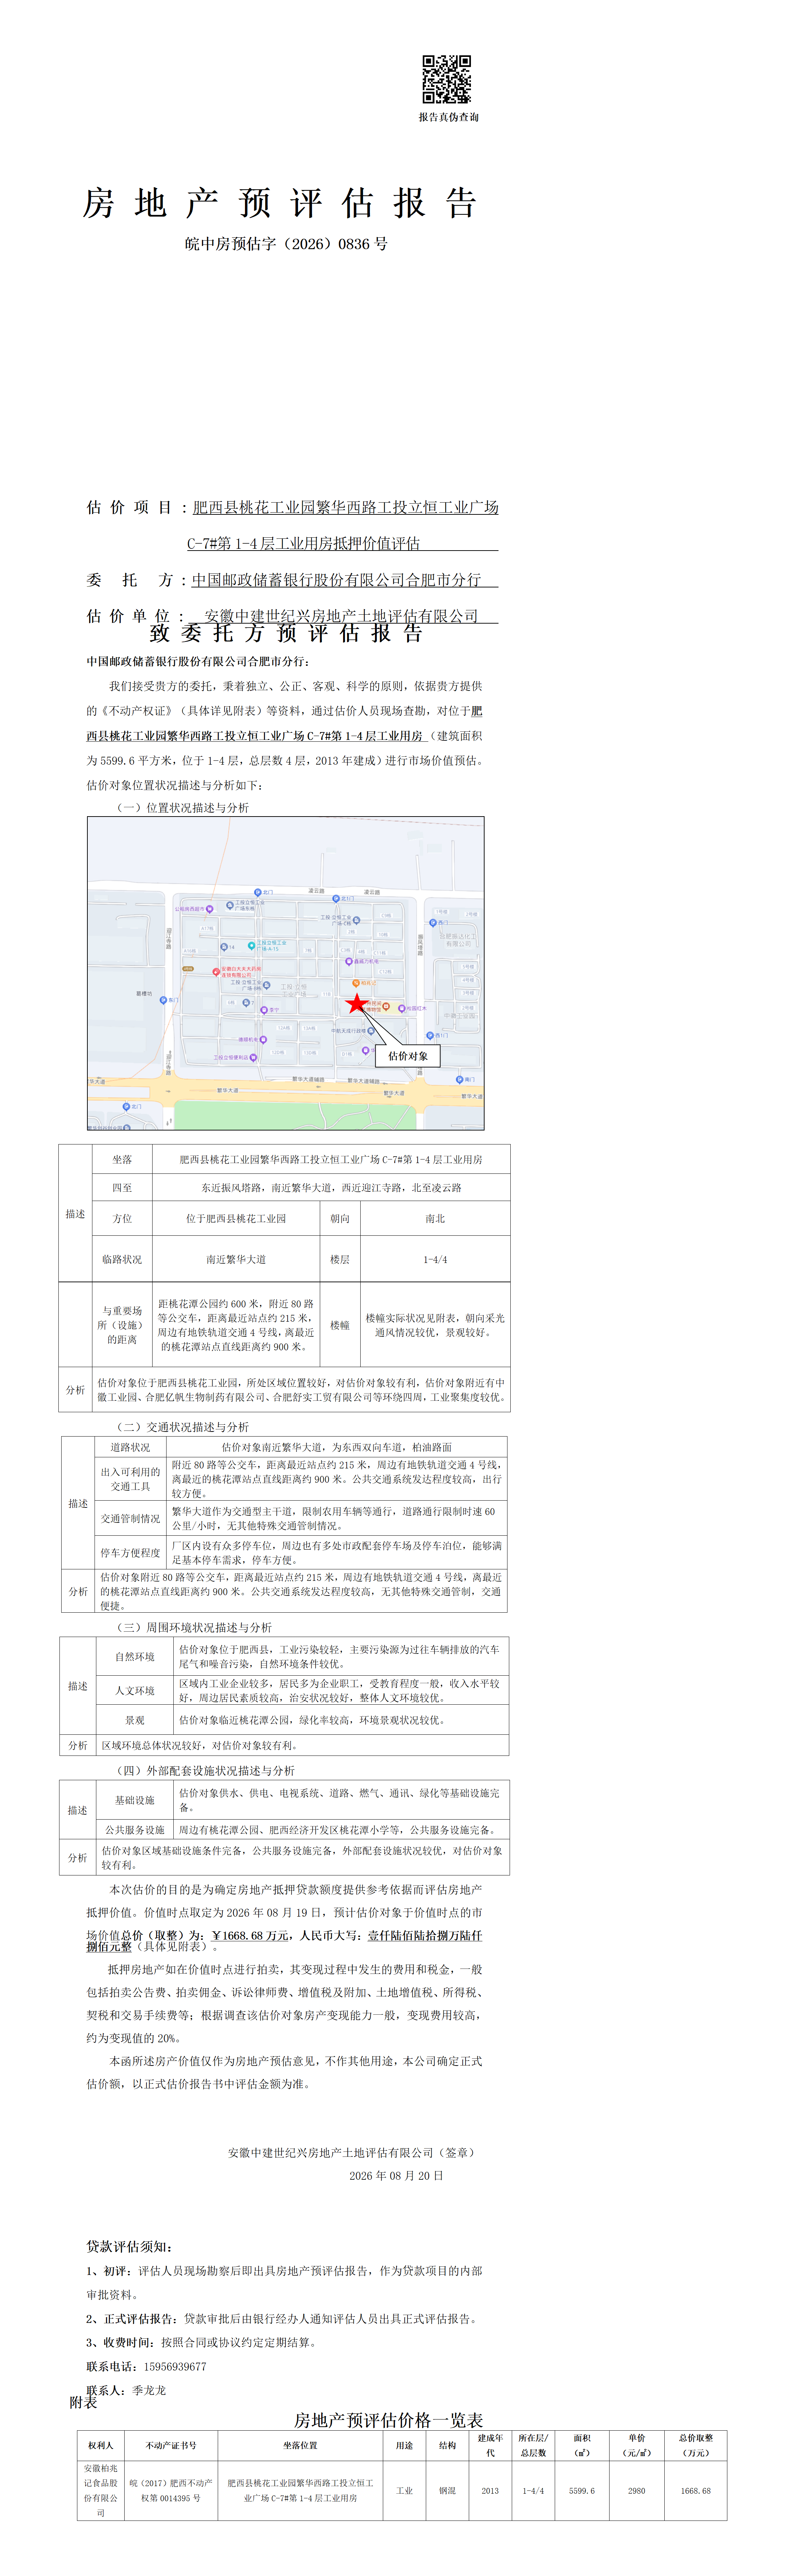
Task: Click the 钢混 structure cell
Action: (x=447, y=2490)
